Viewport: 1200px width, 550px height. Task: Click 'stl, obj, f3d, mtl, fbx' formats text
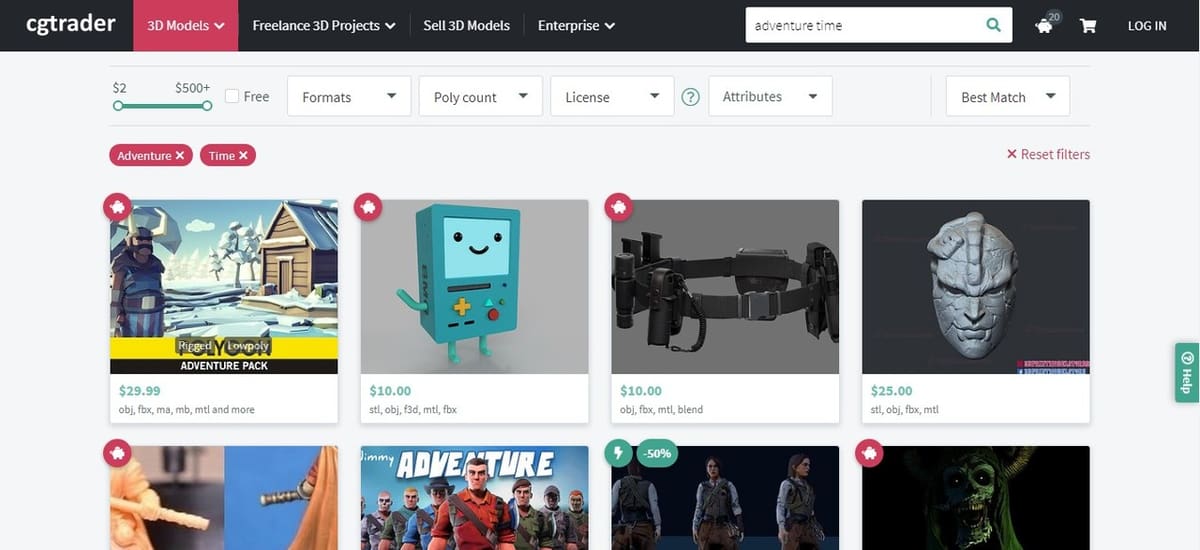414,410
